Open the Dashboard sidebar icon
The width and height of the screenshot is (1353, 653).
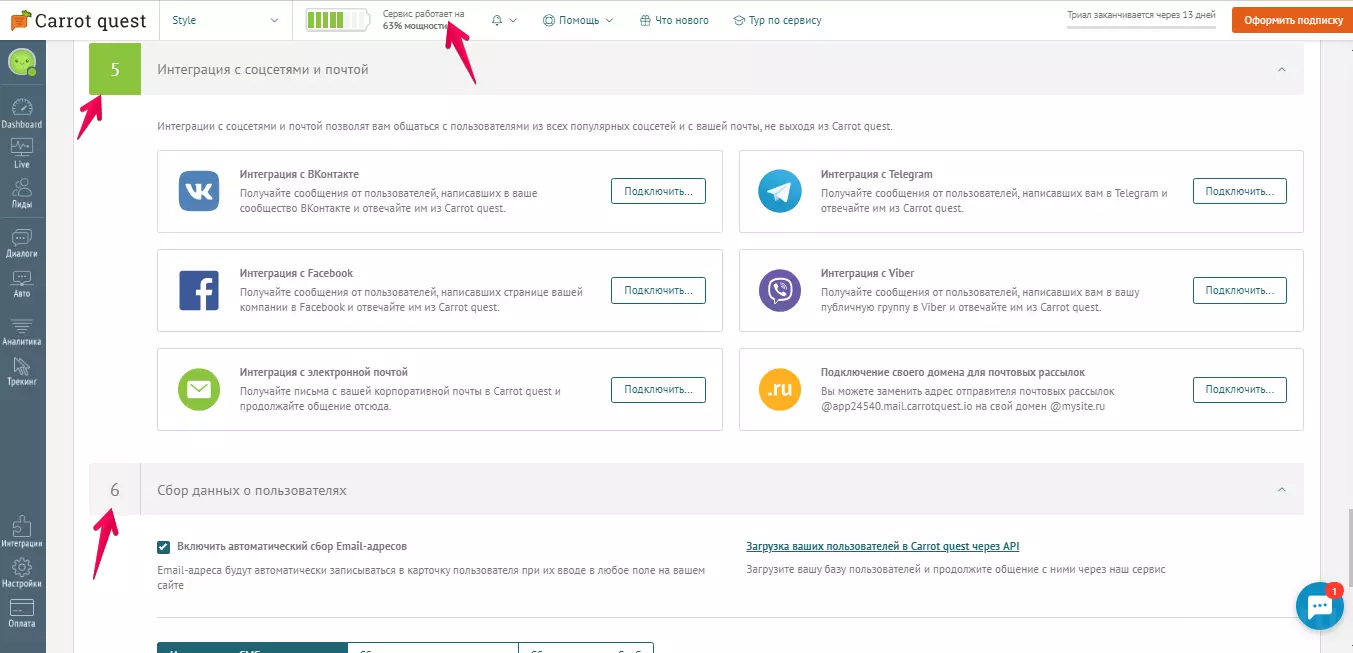pos(22,114)
